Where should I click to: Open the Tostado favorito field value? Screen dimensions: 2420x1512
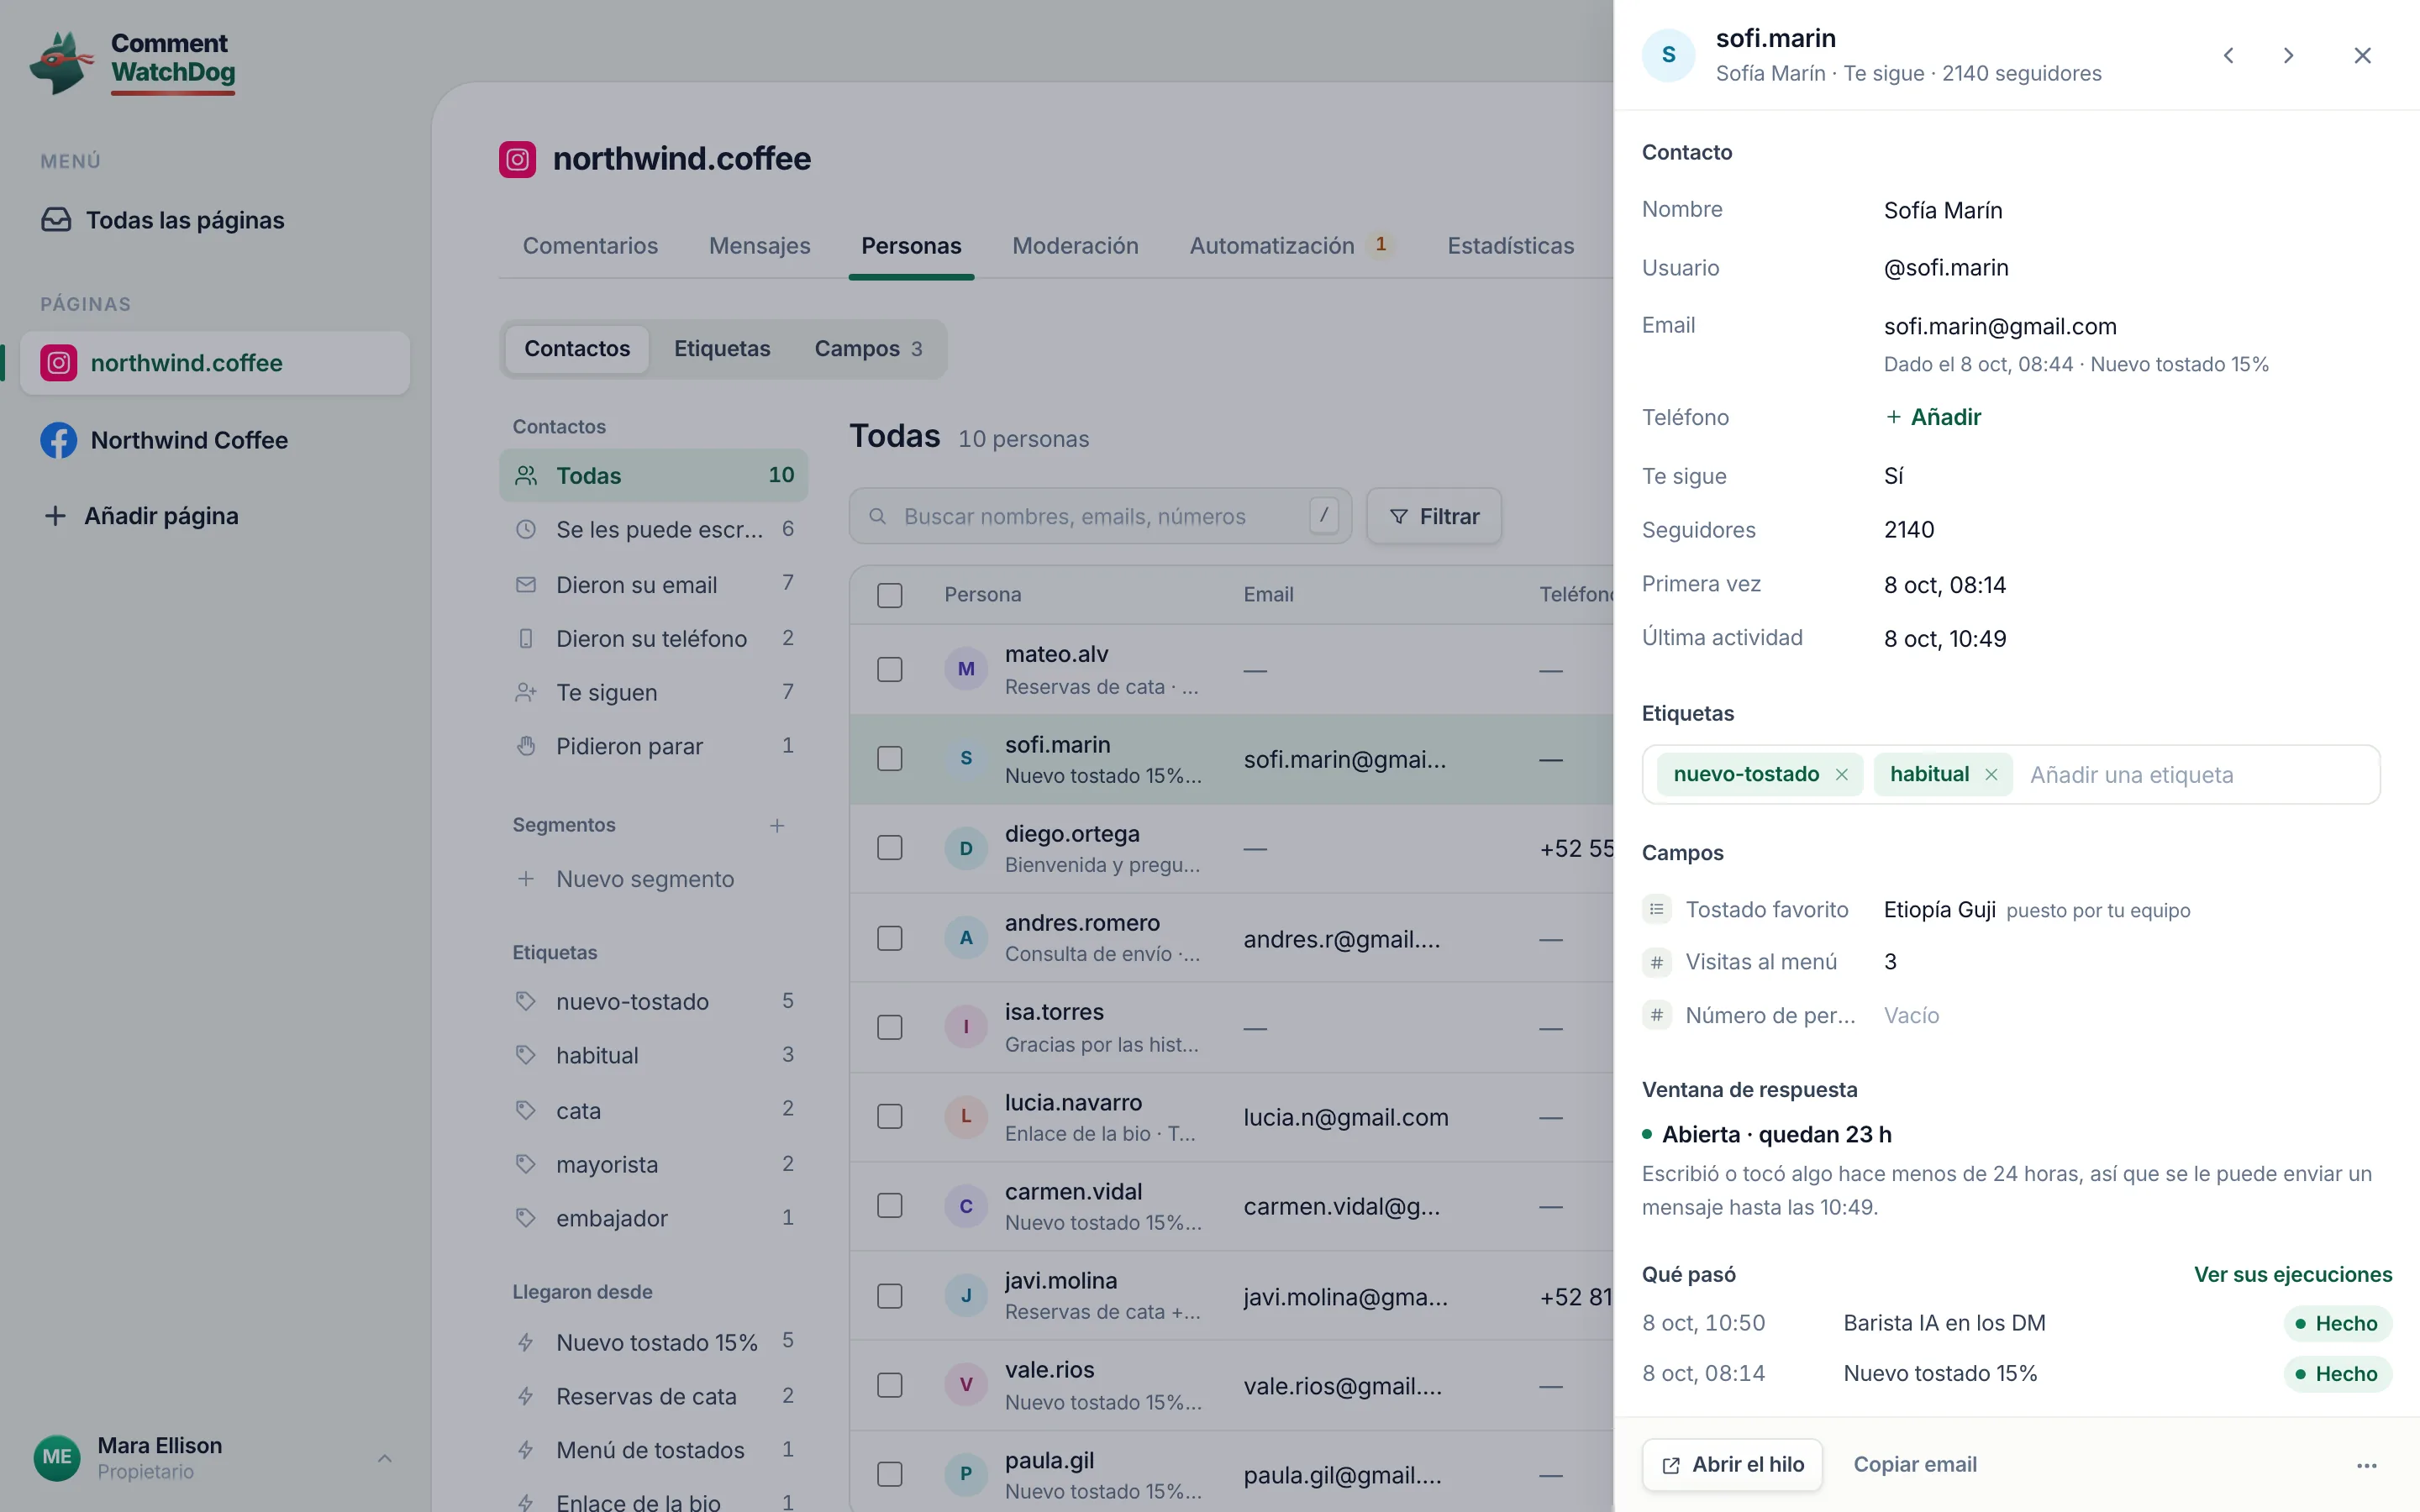click(1939, 910)
